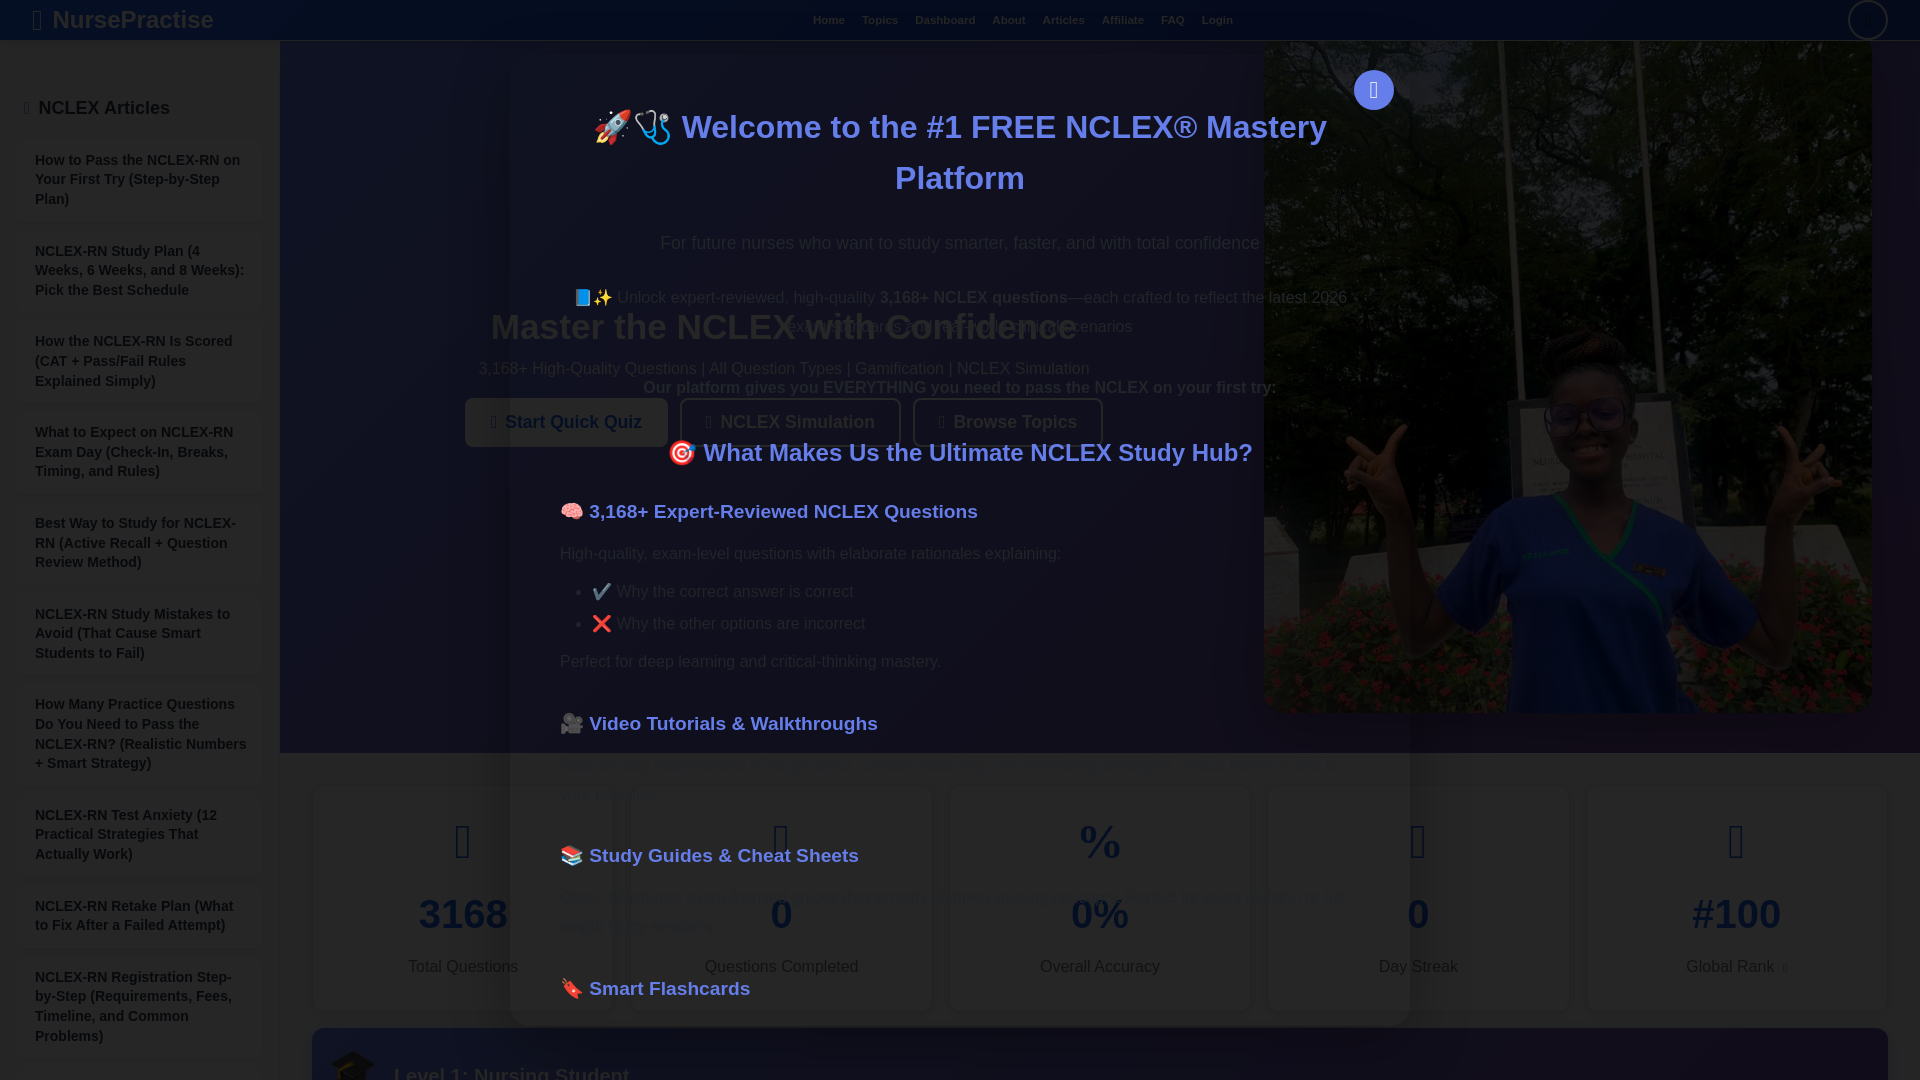The image size is (1920, 1080).
Task: Click the Level 1: Nursing Student label
Action: click(x=511, y=1072)
